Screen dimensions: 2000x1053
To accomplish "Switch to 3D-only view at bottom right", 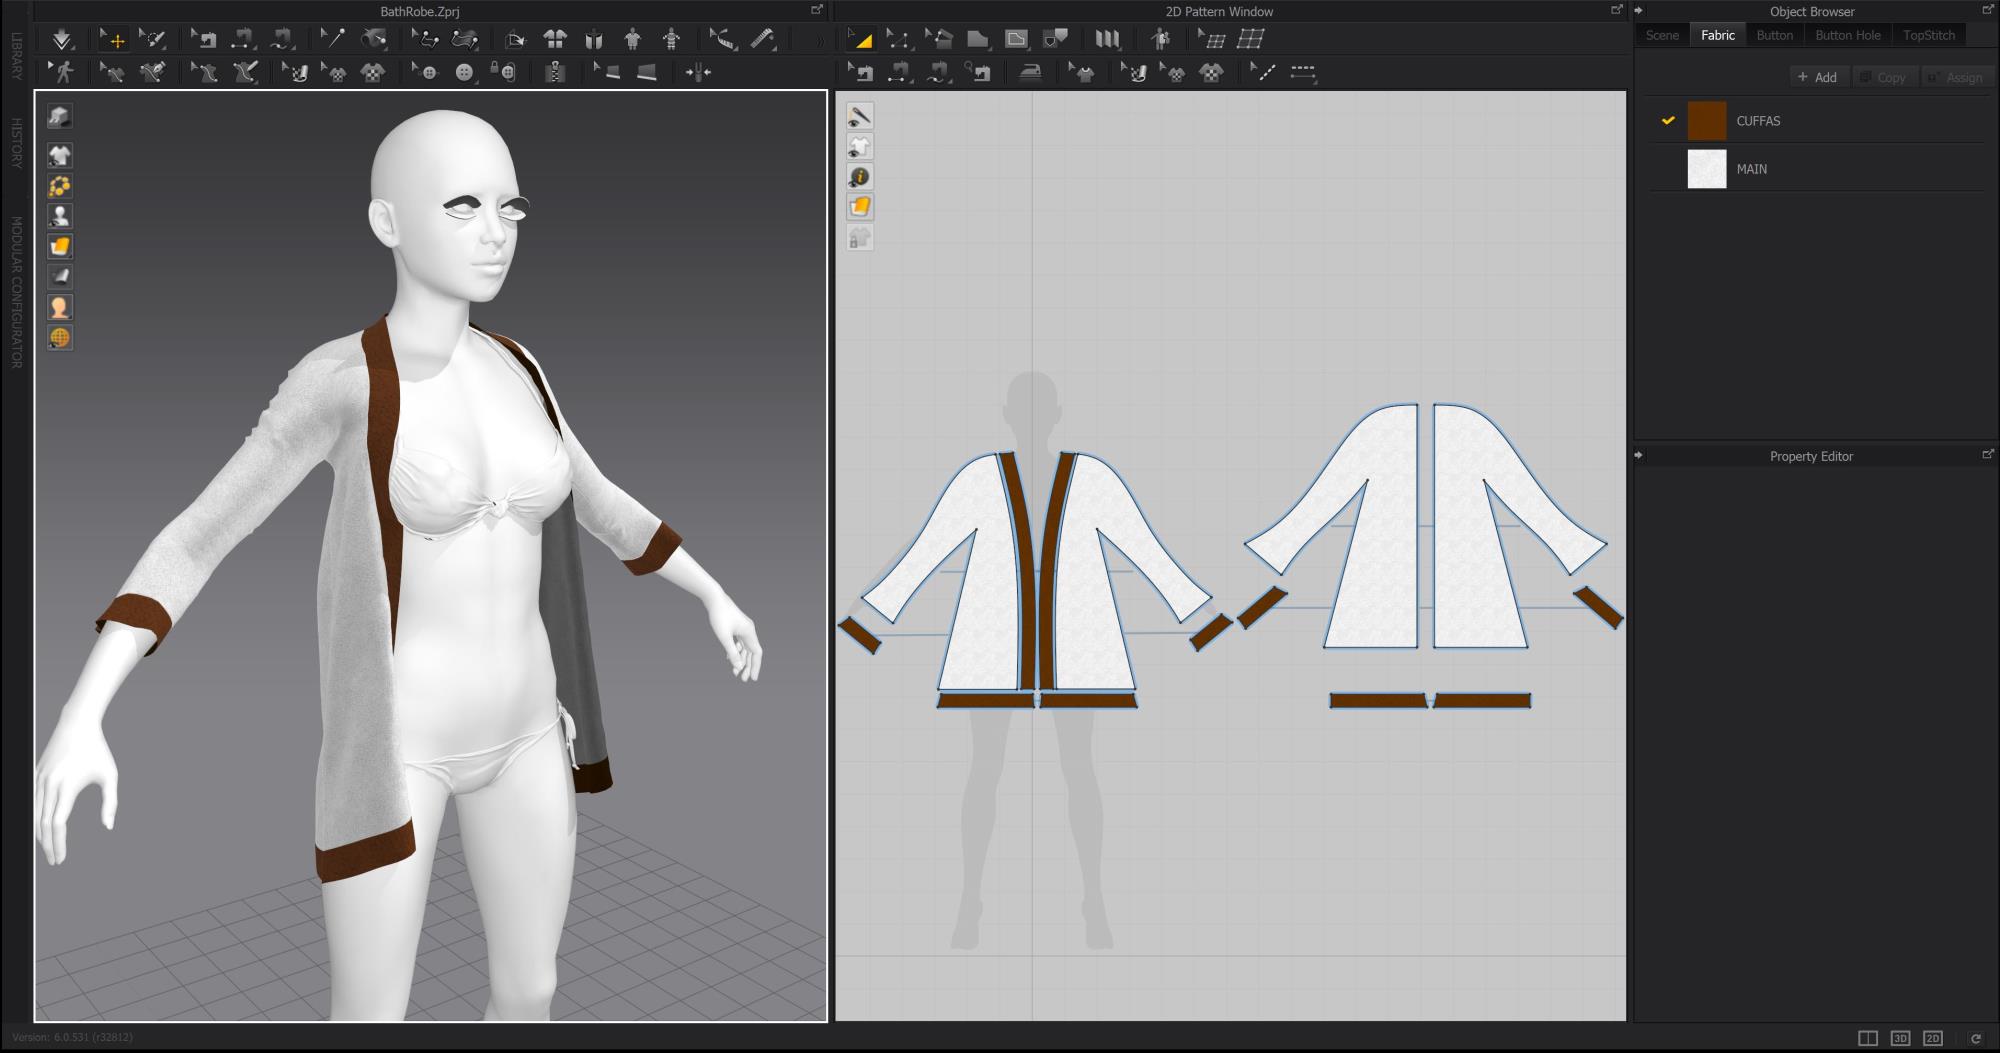I will coord(1900,1038).
